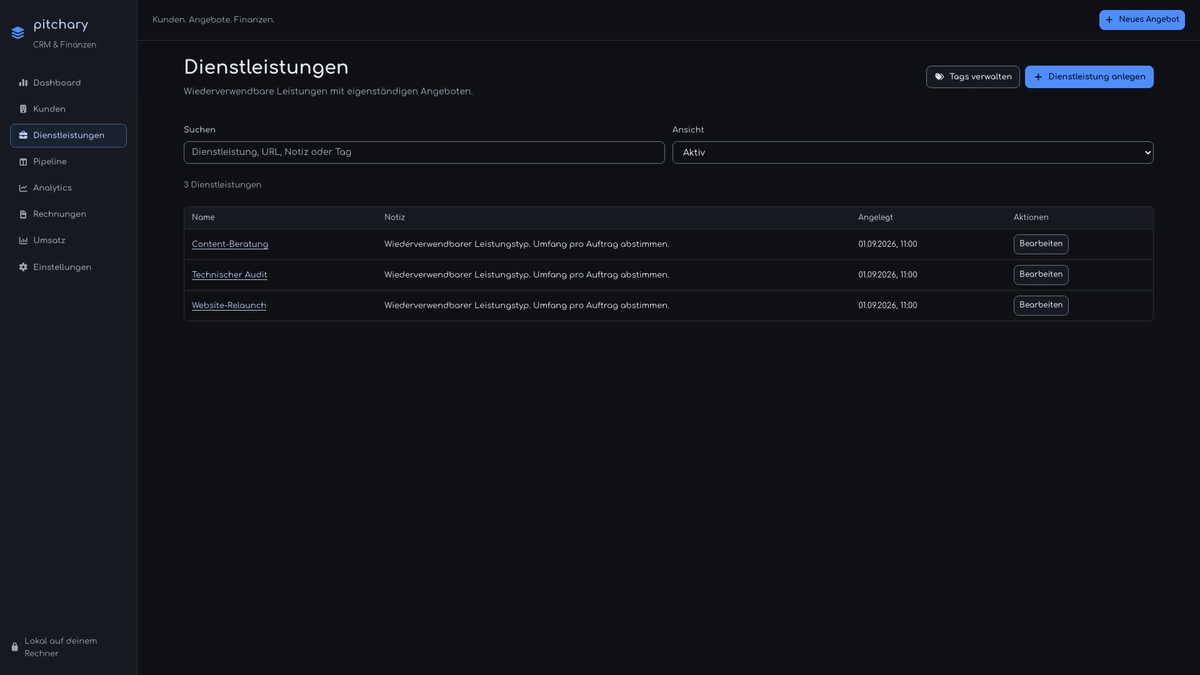Screen dimensions: 1200x675
Task: Open Rechnungen from the sidebar
Action: point(68,214)
